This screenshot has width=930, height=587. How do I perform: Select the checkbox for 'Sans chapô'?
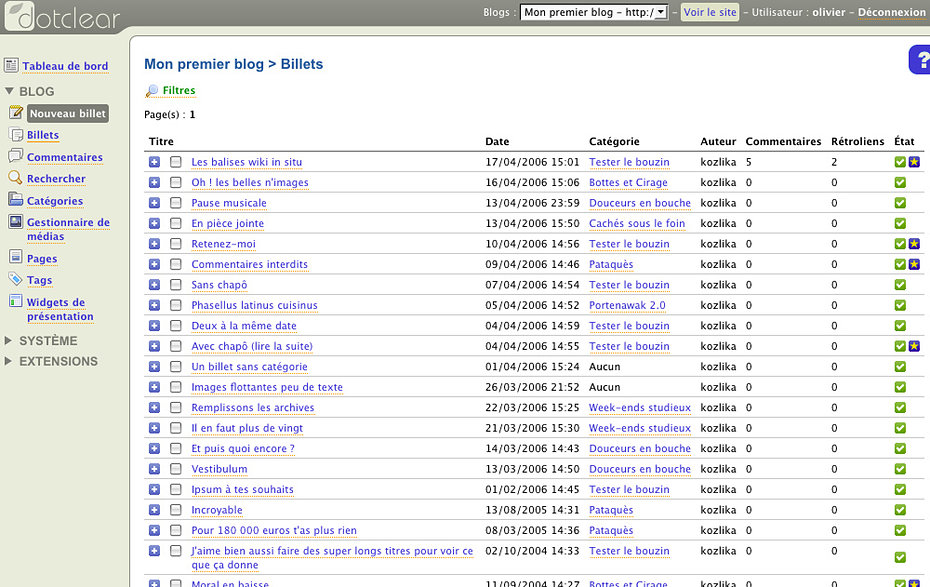176,285
